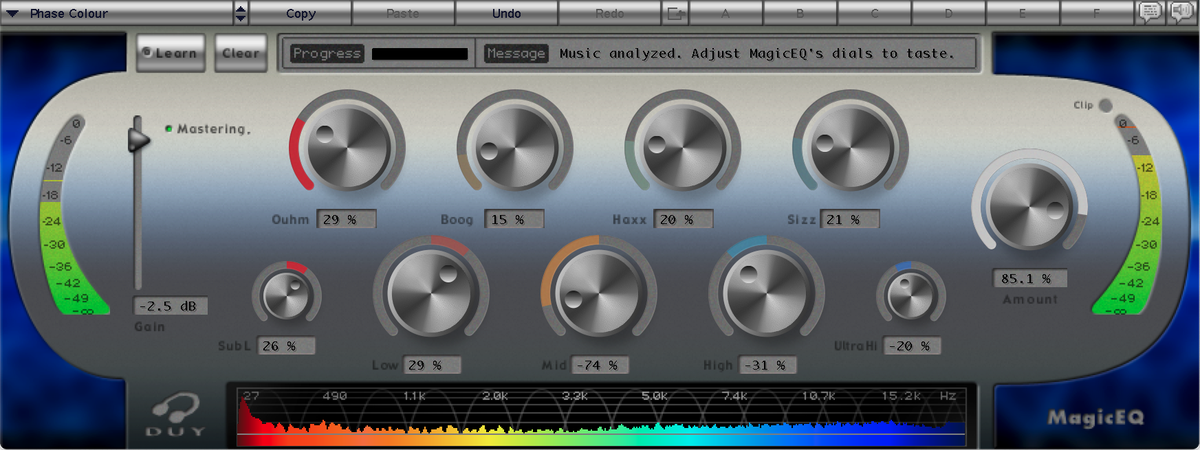Open the Phase Colour preset dropdown
The image size is (1200, 450).
(117, 14)
